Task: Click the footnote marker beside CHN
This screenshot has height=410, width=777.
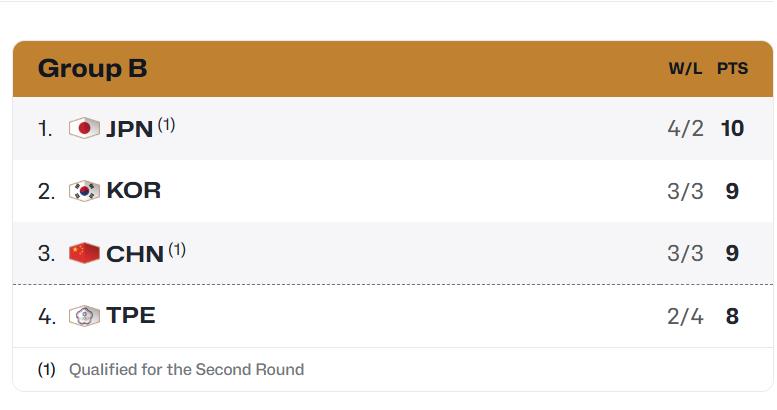Action: click(177, 250)
